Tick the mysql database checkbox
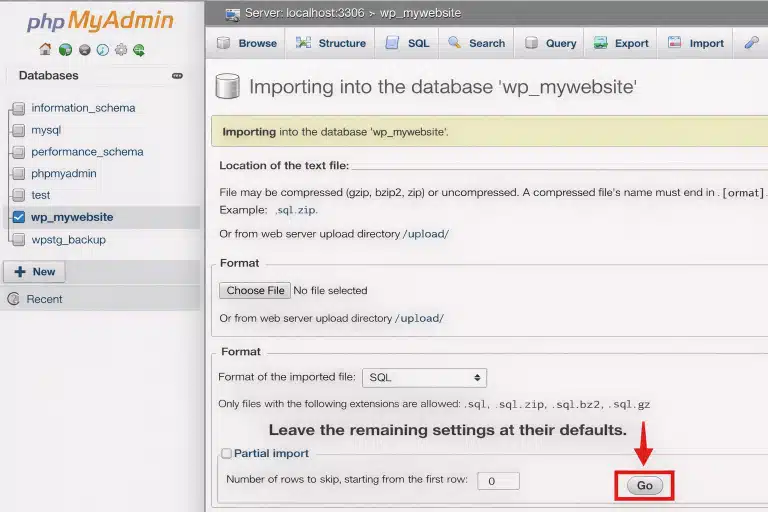The image size is (768, 512). pos(19,130)
